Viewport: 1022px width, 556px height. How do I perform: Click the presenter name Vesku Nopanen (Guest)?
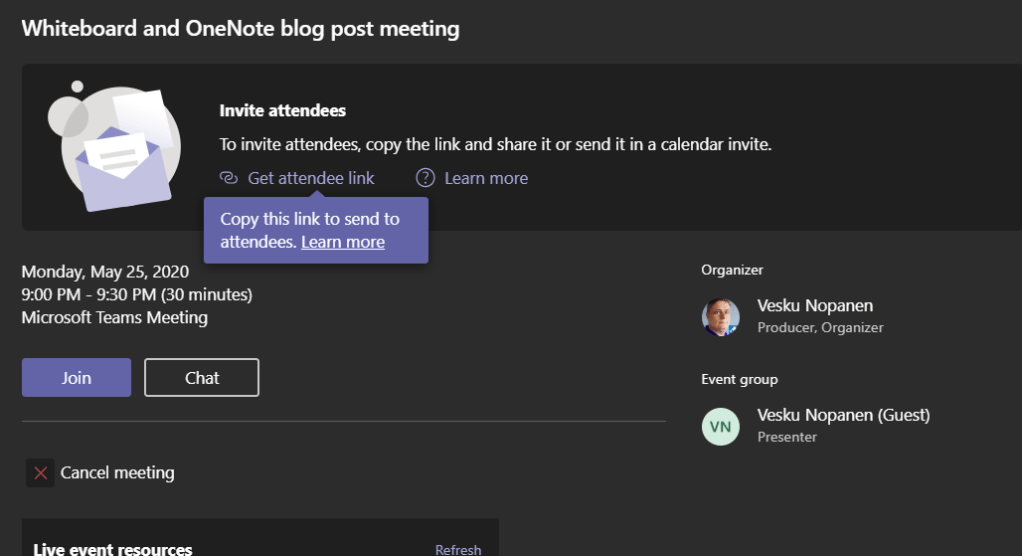pyautogui.click(x=843, y=415)
